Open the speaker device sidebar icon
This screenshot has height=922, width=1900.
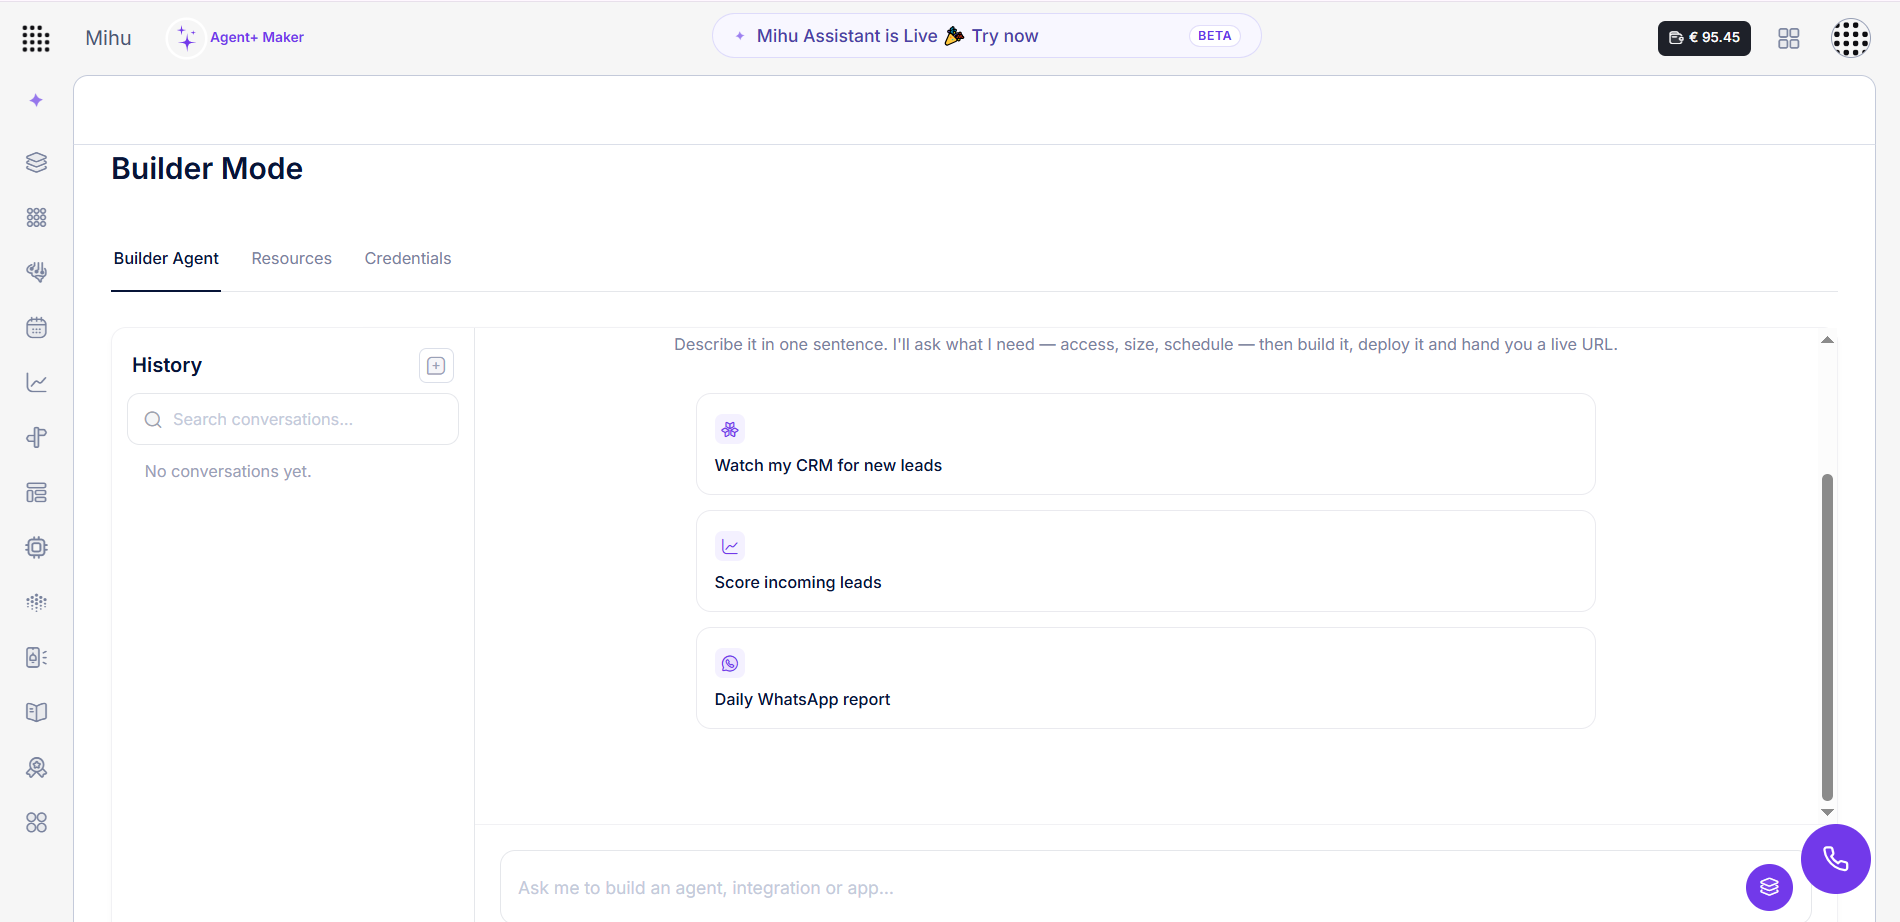tap(36, 657)
